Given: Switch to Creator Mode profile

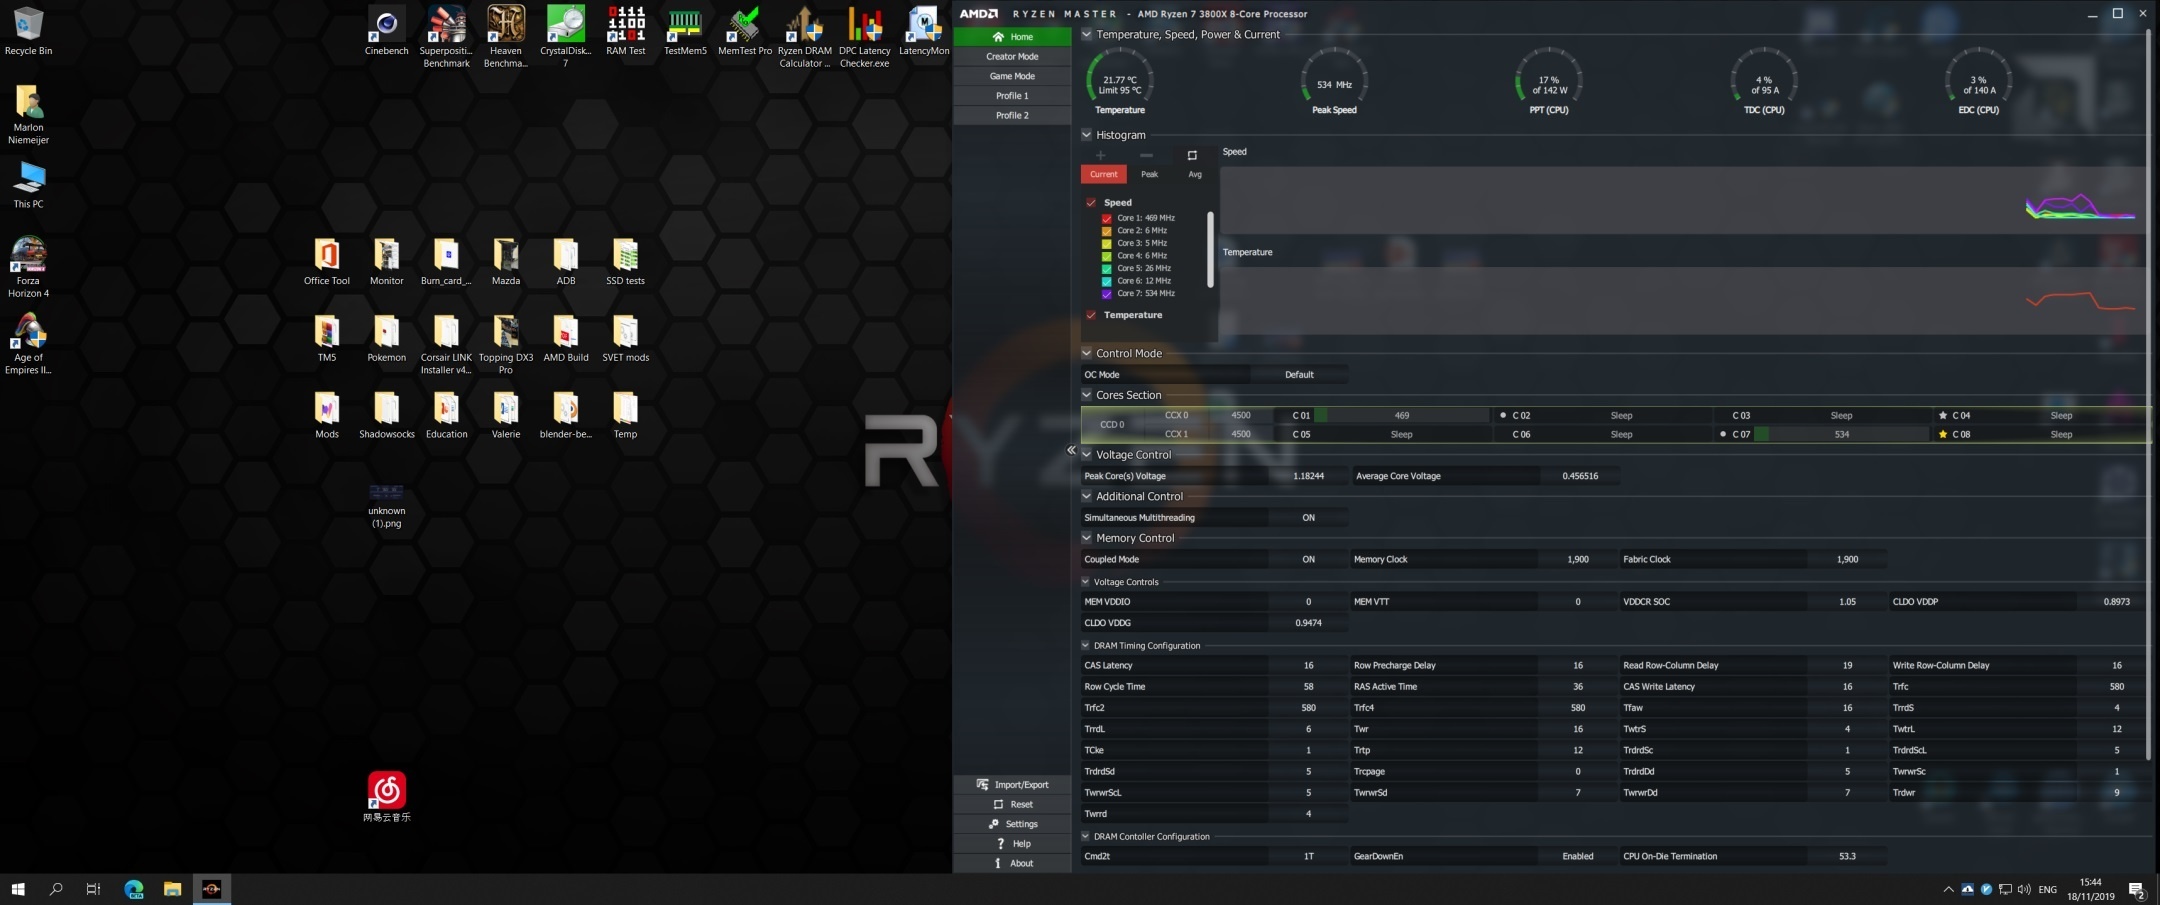Looking at the screenshot, I should coord(1012,57).
